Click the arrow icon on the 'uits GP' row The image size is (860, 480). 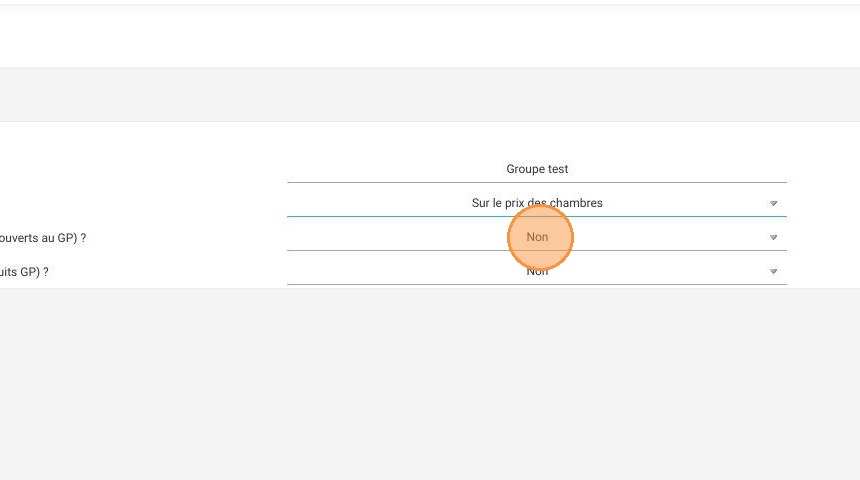click(773, 272)
